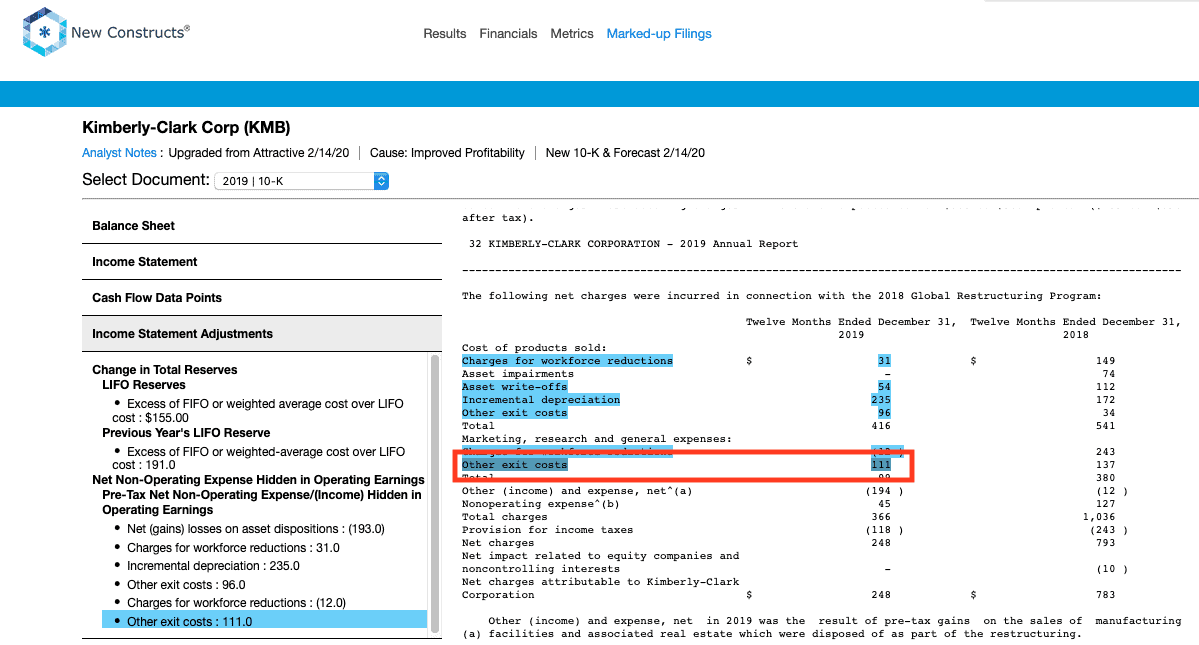Click highlighted Other exit costs : 111.0 item

tap(265, 621)
